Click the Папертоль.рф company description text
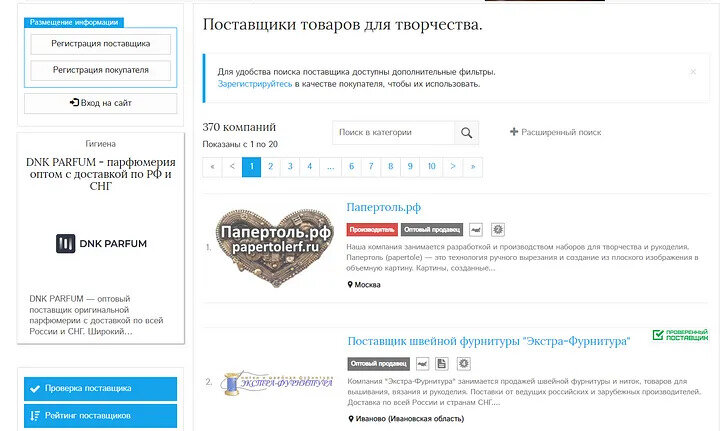 coord(522,257)
